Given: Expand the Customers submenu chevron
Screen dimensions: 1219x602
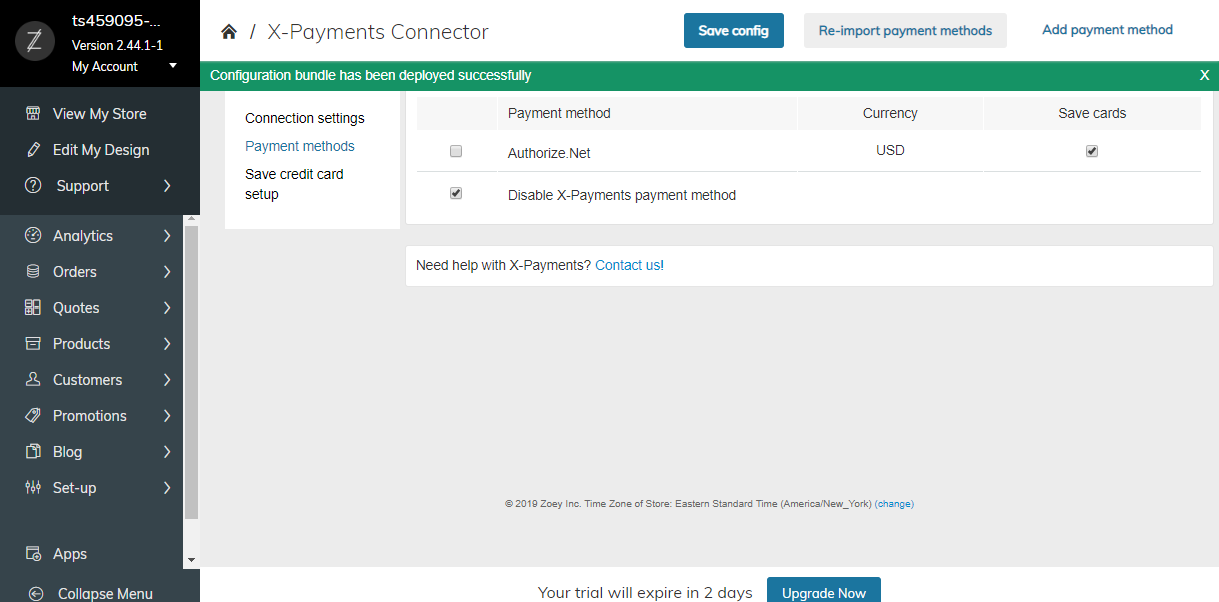Looking at the screenshot, I should (167, 380).
